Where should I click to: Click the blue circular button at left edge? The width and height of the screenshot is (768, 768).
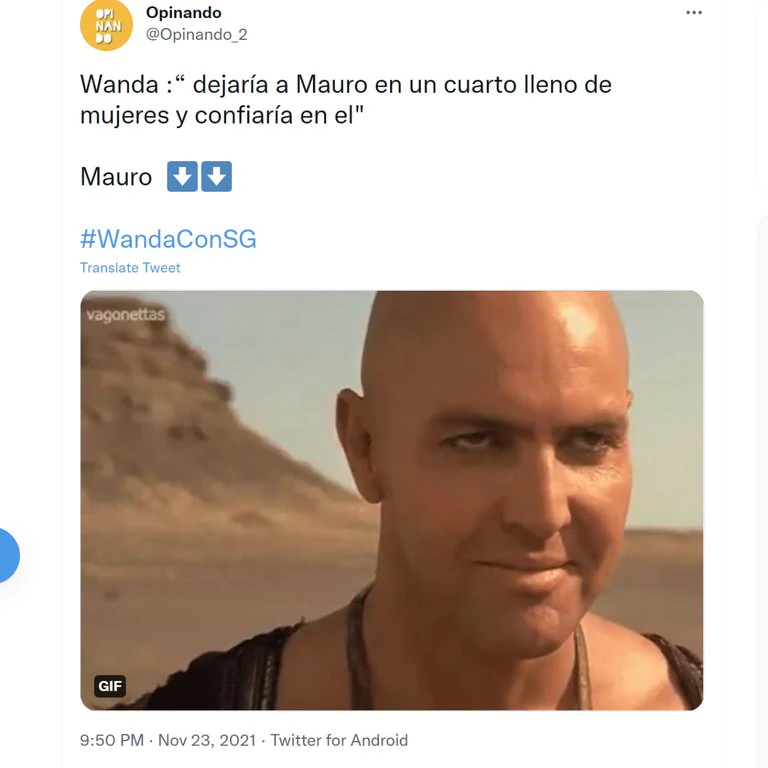click(9, 555)
